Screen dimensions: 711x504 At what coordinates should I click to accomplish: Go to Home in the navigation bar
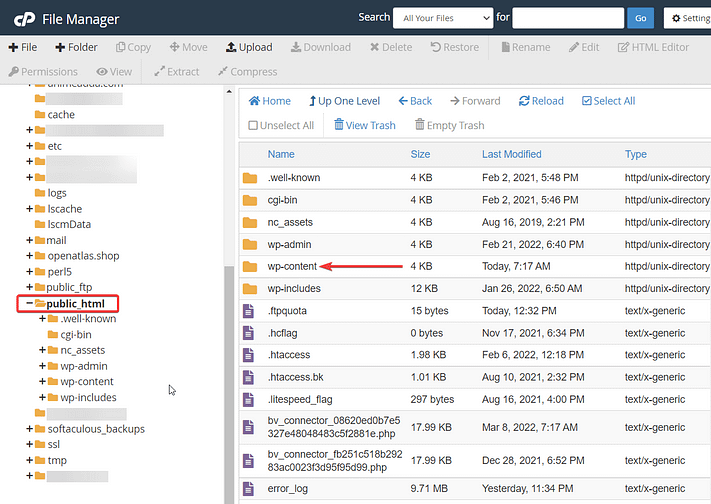[270, 101]
